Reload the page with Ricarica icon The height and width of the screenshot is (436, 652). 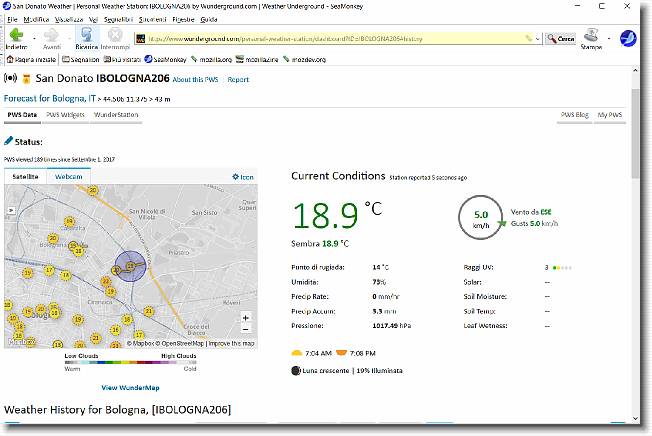coord(86,34)
